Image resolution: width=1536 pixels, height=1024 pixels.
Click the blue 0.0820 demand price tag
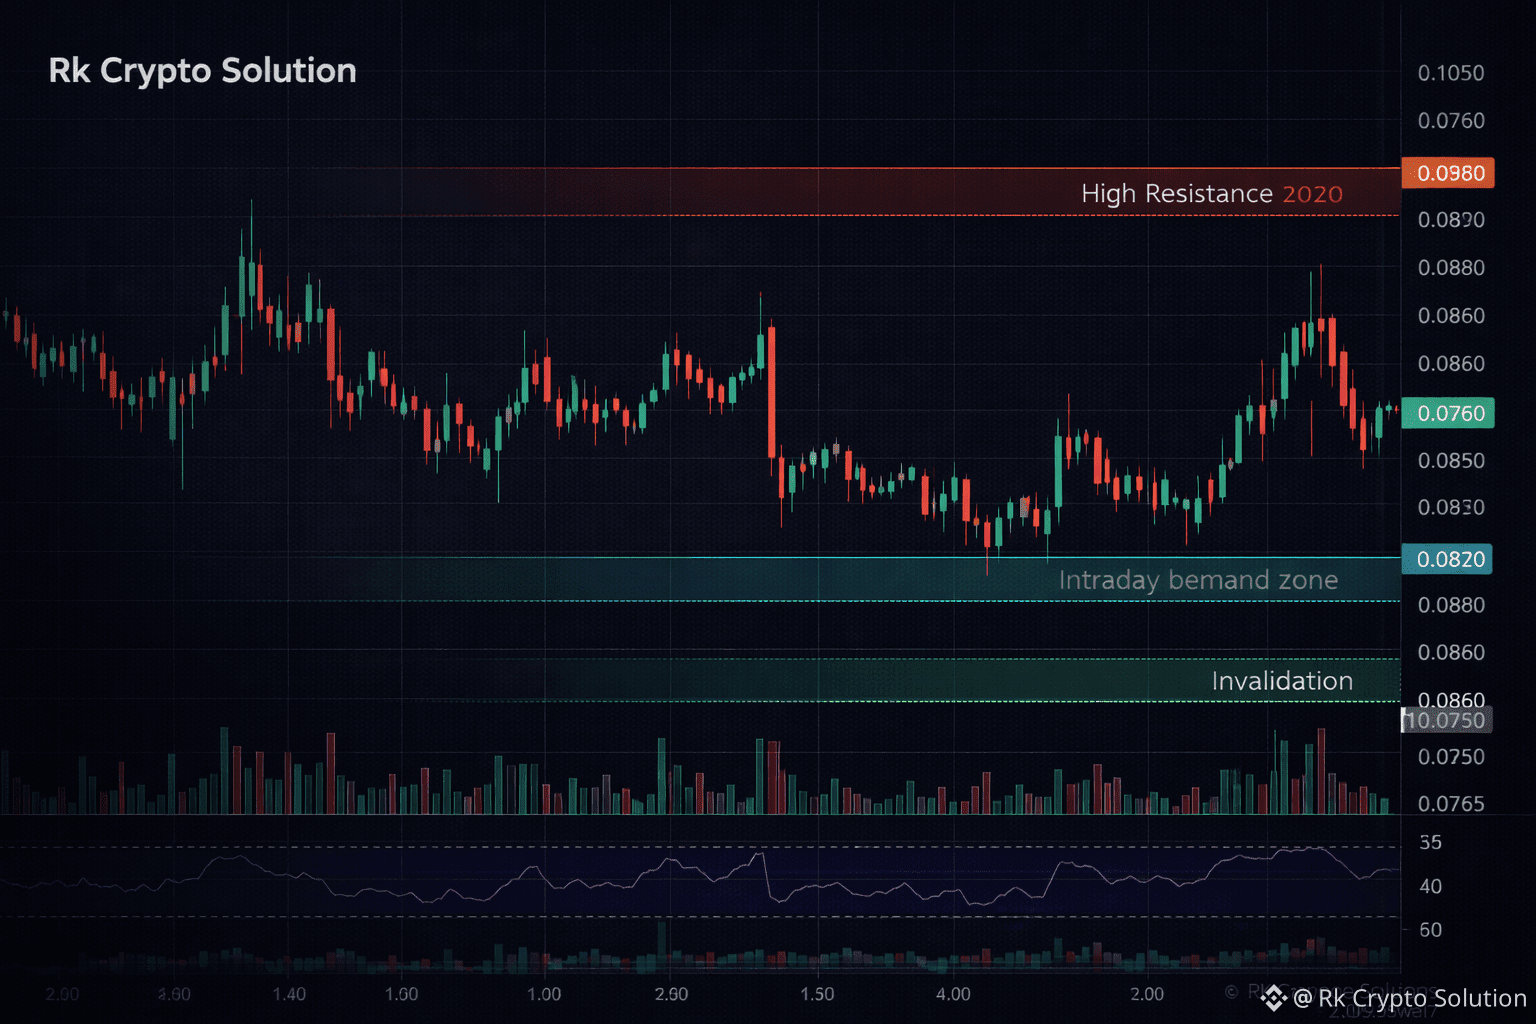[x=1447, y=559]
